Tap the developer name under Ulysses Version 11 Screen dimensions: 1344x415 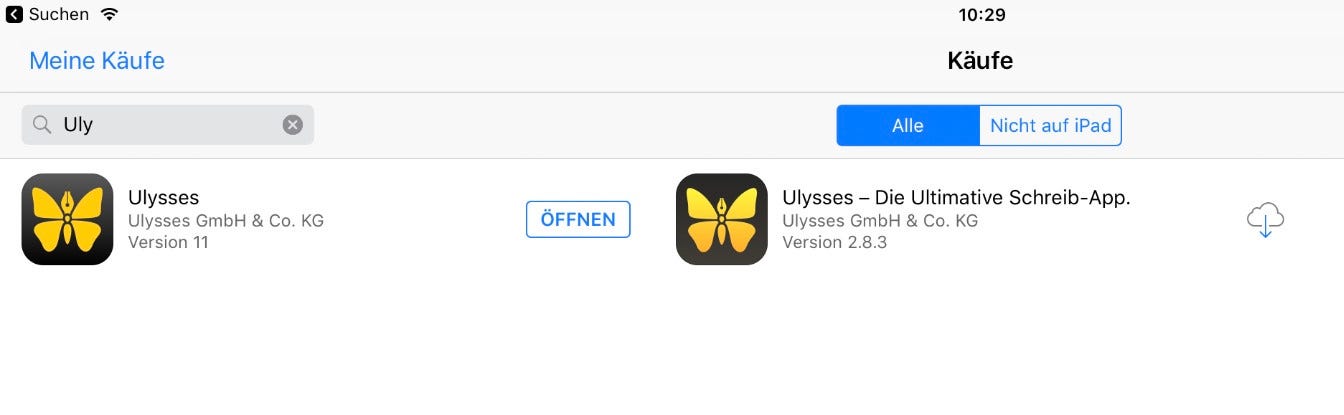coord(226,220)
